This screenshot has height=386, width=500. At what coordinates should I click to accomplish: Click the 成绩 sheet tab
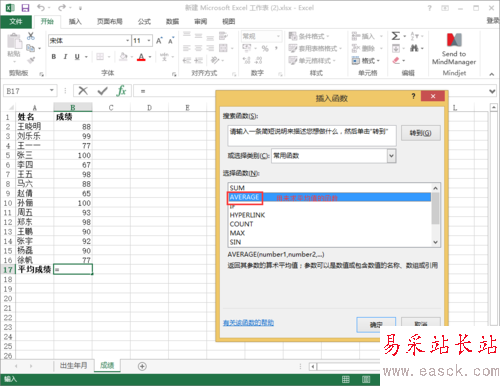tap(107, 365)
